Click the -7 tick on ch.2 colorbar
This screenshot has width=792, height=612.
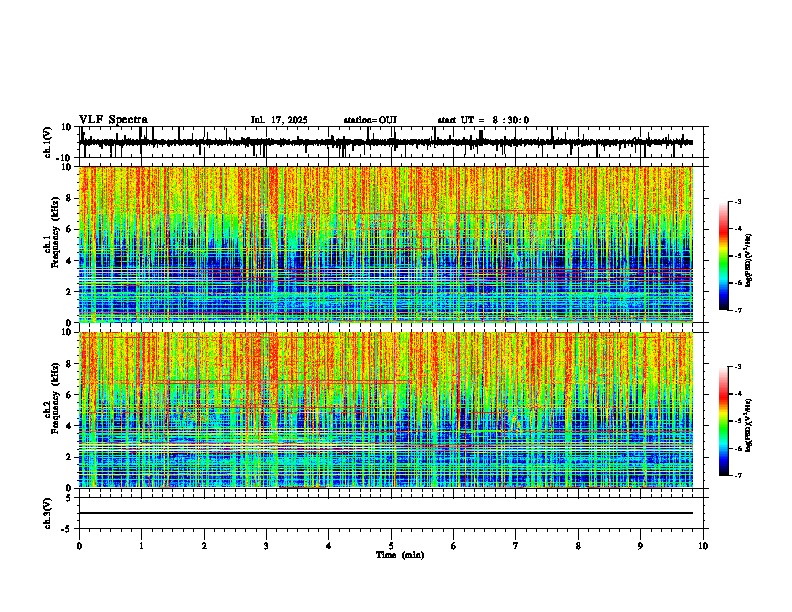737,476
